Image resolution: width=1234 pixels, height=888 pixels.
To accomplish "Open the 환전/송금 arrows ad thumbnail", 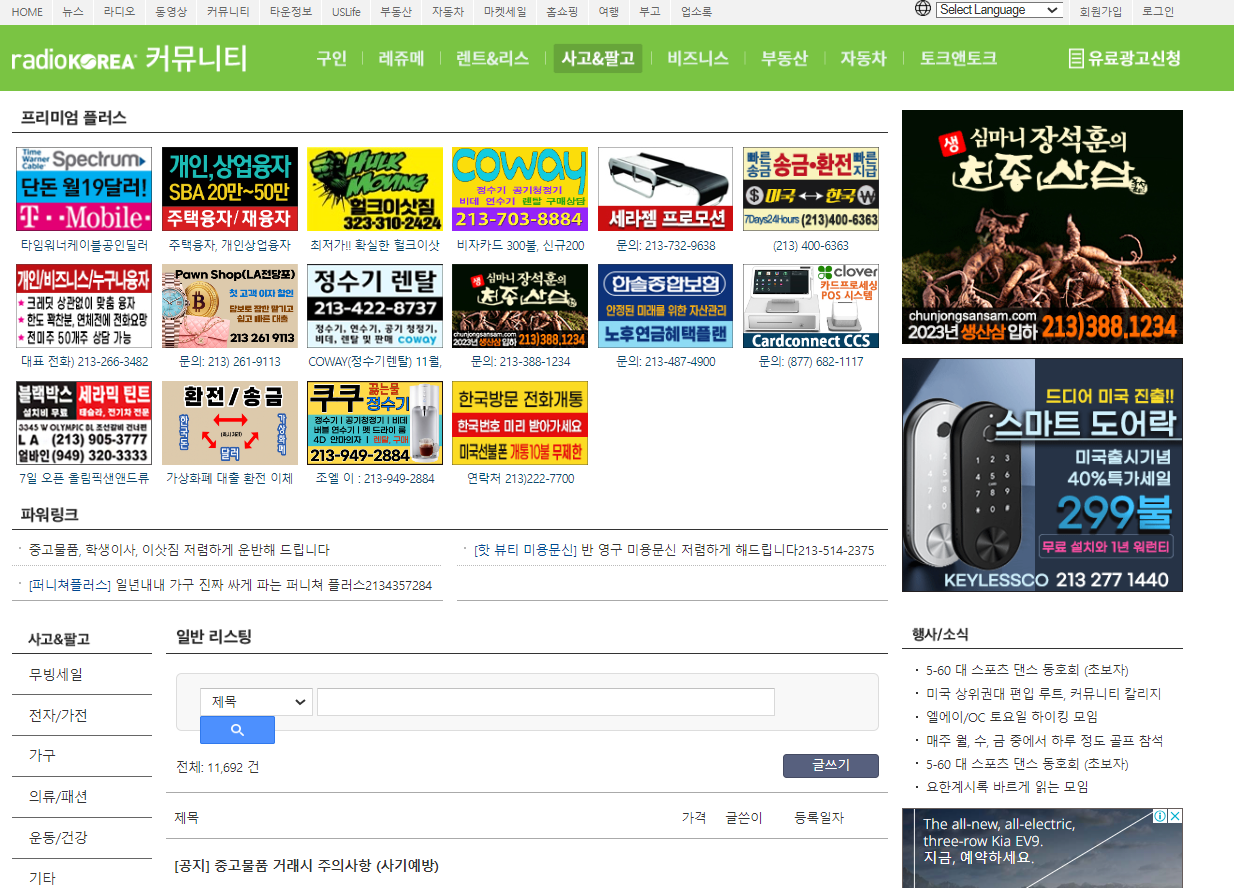I will 229,423.
